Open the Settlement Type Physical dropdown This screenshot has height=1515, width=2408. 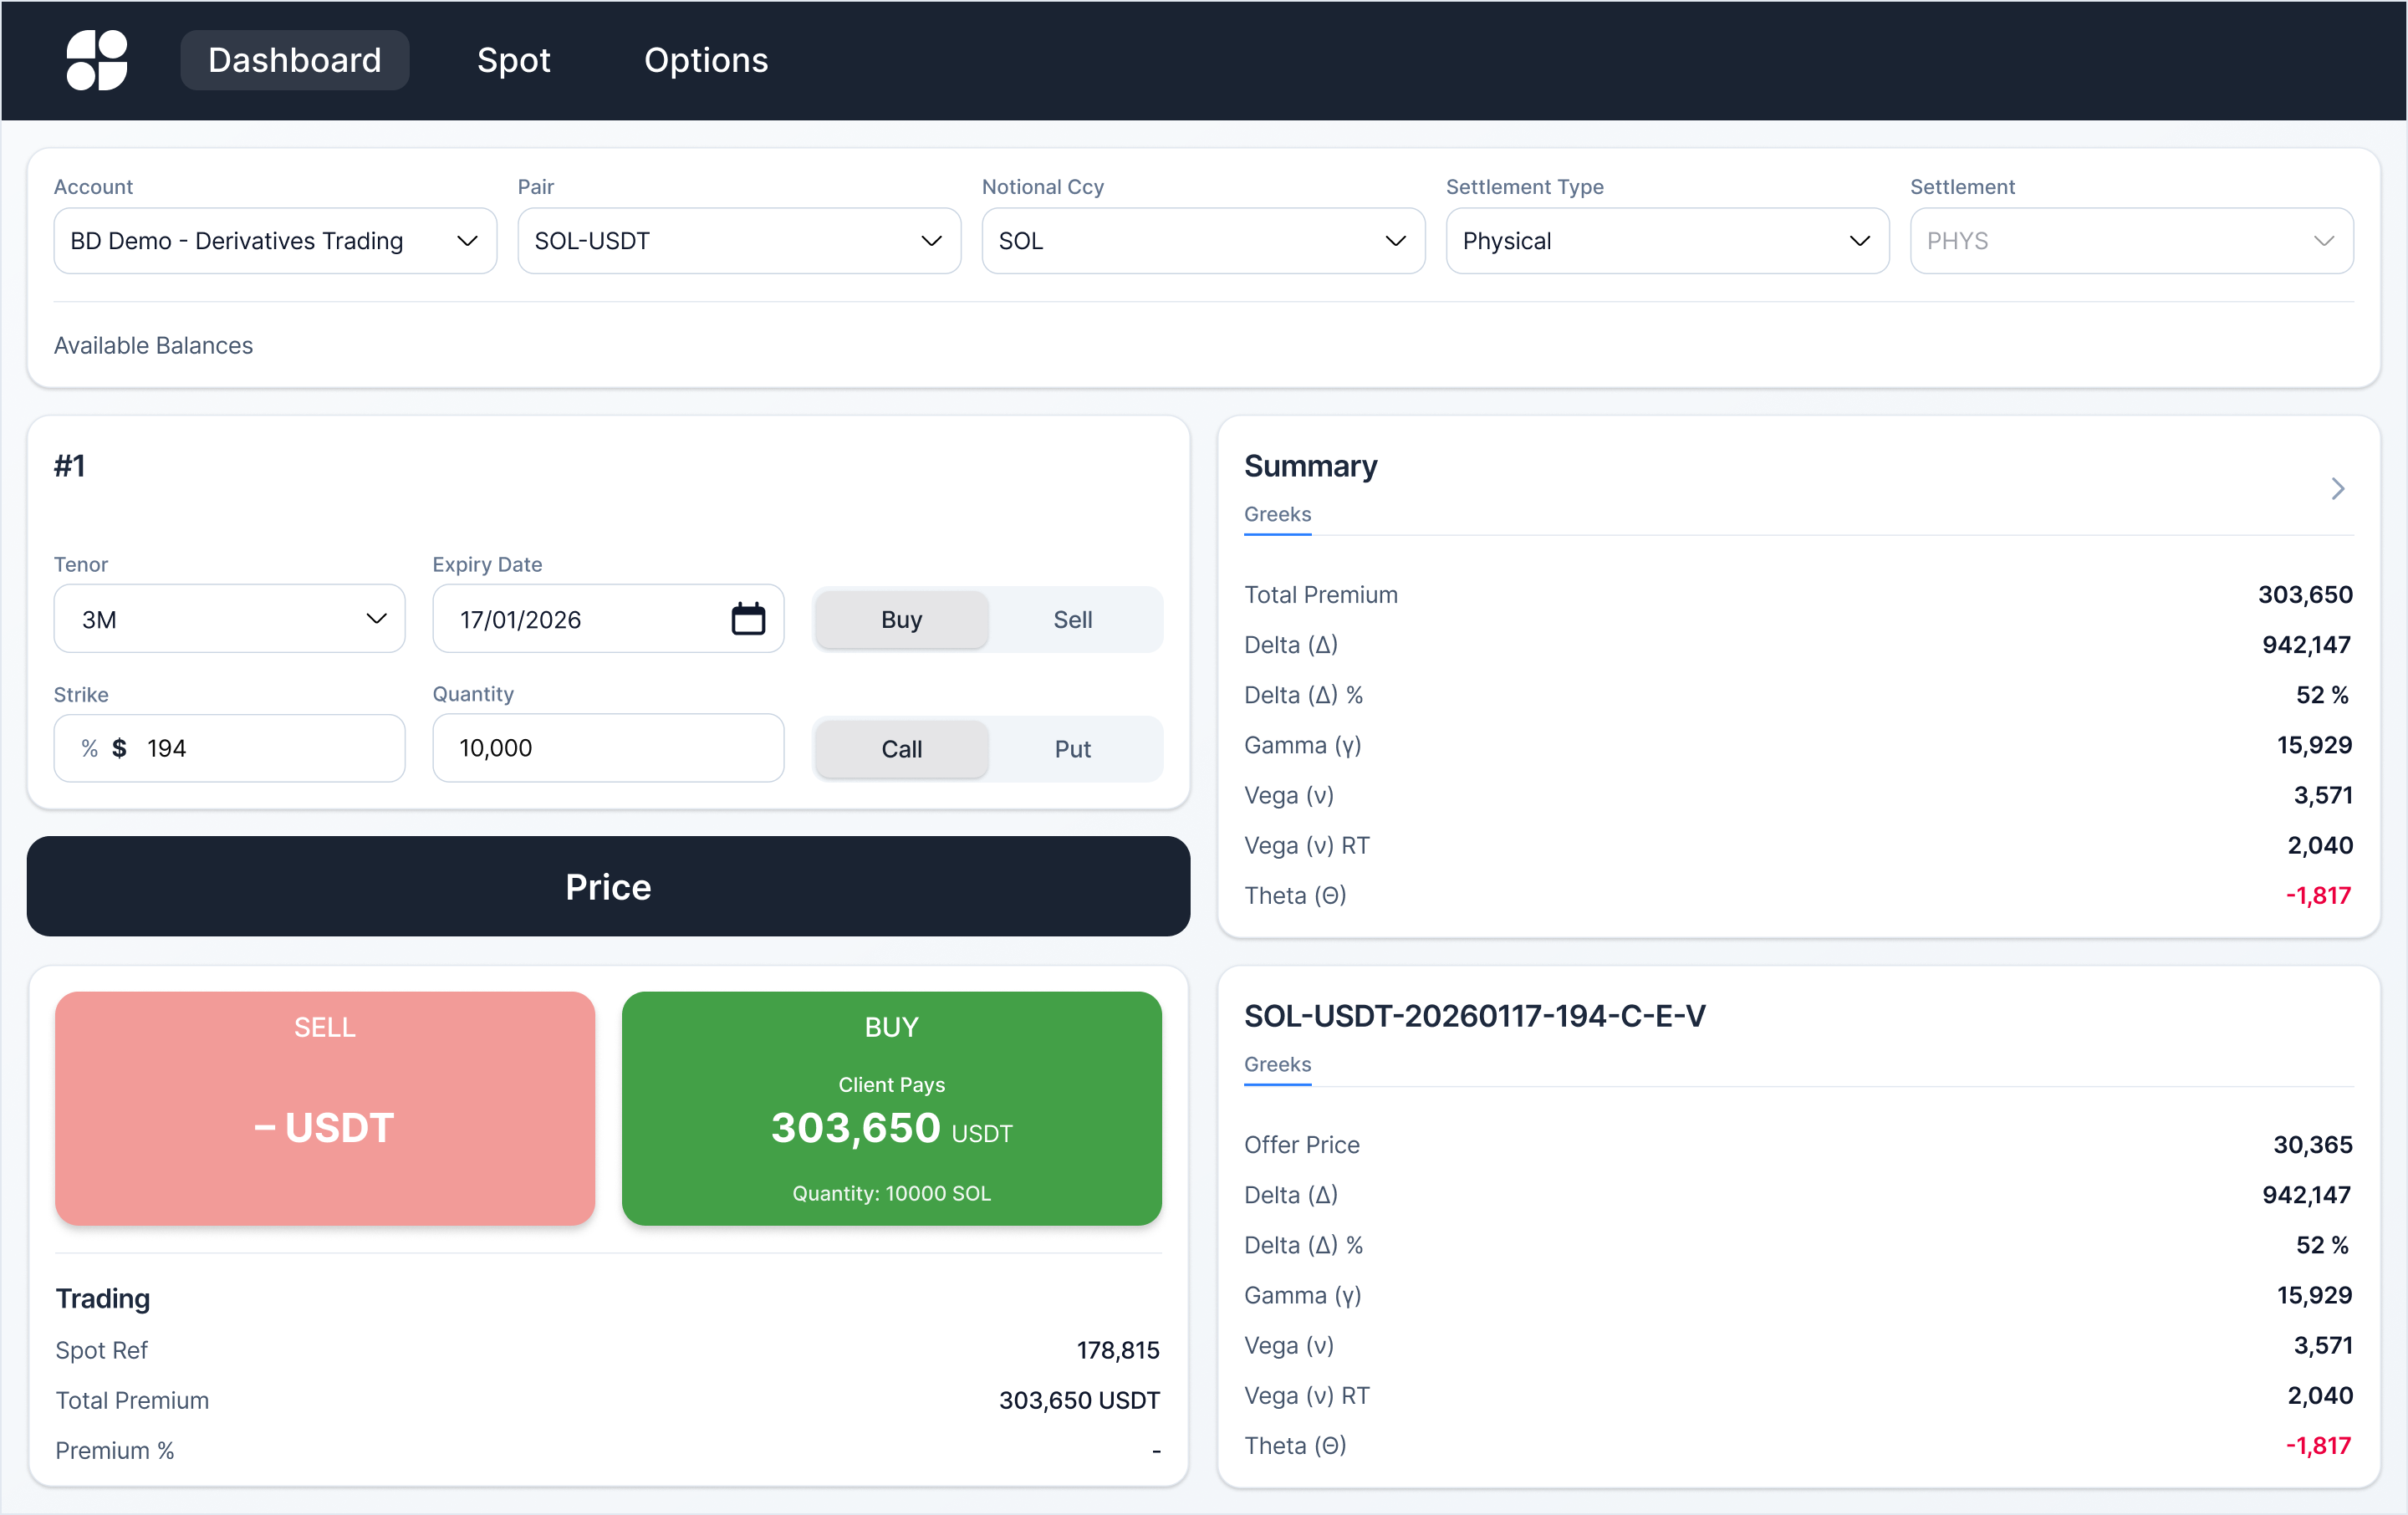(x=1666, y=241)
